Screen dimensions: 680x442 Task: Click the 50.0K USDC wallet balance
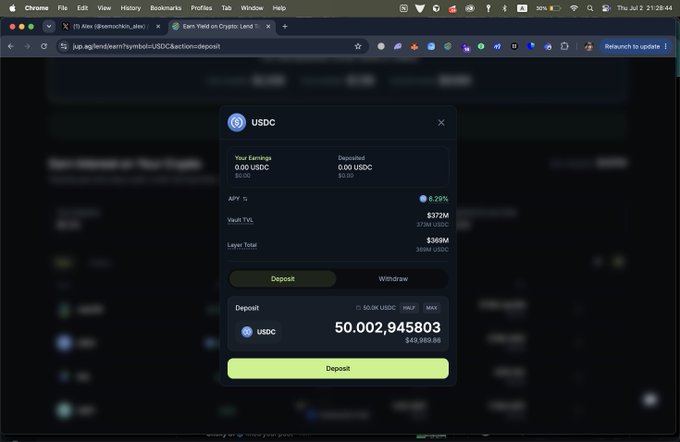coord(376,308)
